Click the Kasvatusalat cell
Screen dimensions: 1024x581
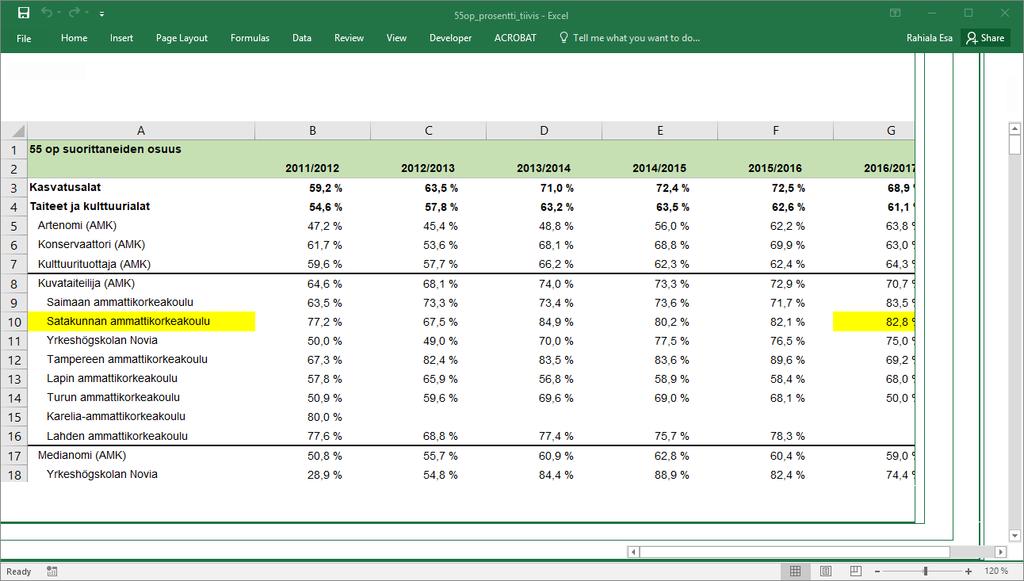coord(141,188)
